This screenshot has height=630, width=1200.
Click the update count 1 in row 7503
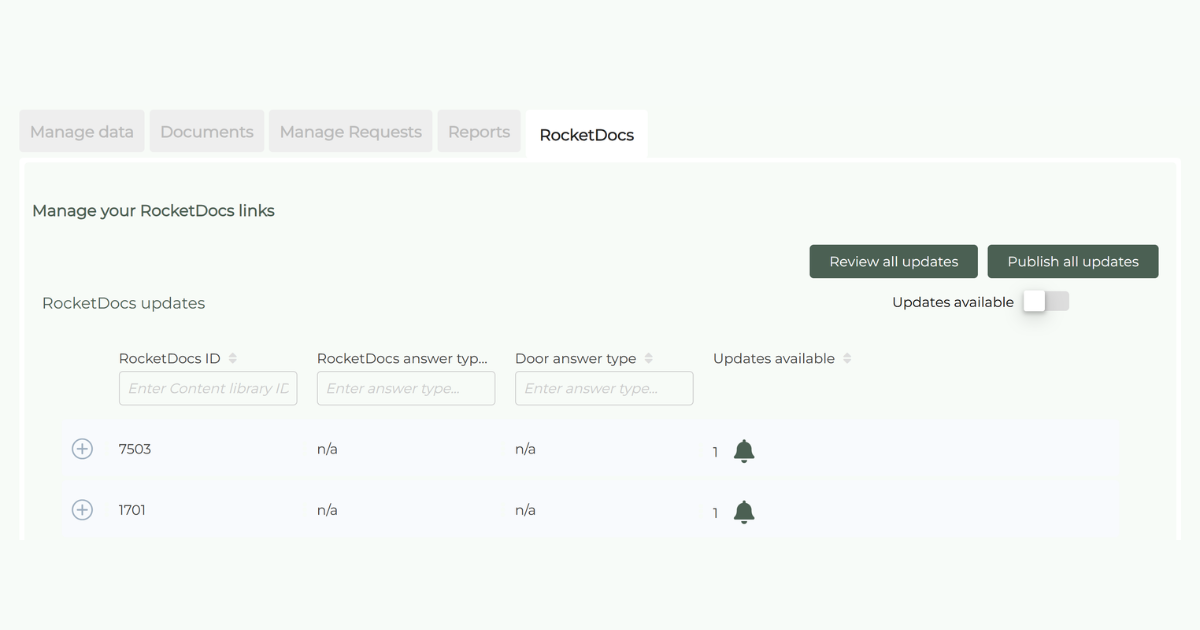[x=715, y=452]
